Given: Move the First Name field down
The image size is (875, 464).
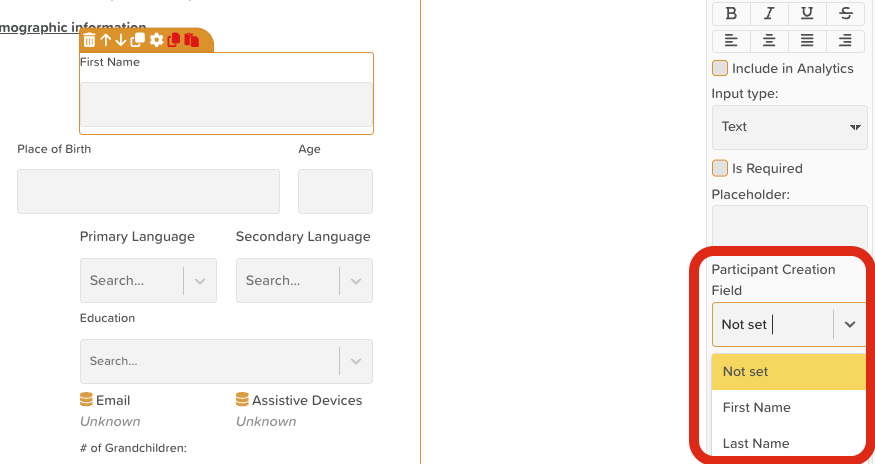Looking at the screenshot, I should pos(121,40).
